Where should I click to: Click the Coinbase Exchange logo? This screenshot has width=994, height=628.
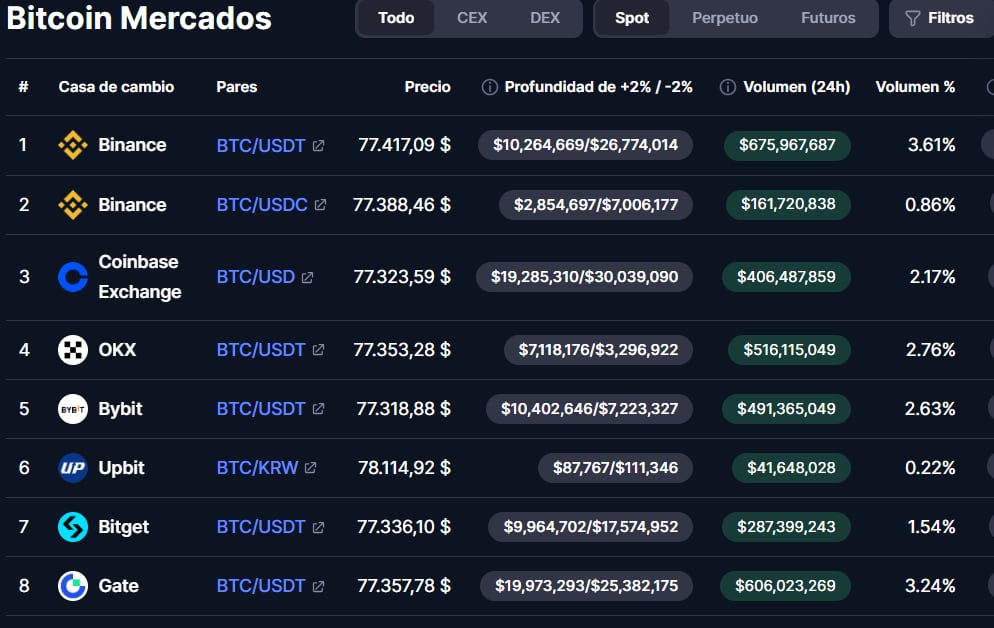73,277
